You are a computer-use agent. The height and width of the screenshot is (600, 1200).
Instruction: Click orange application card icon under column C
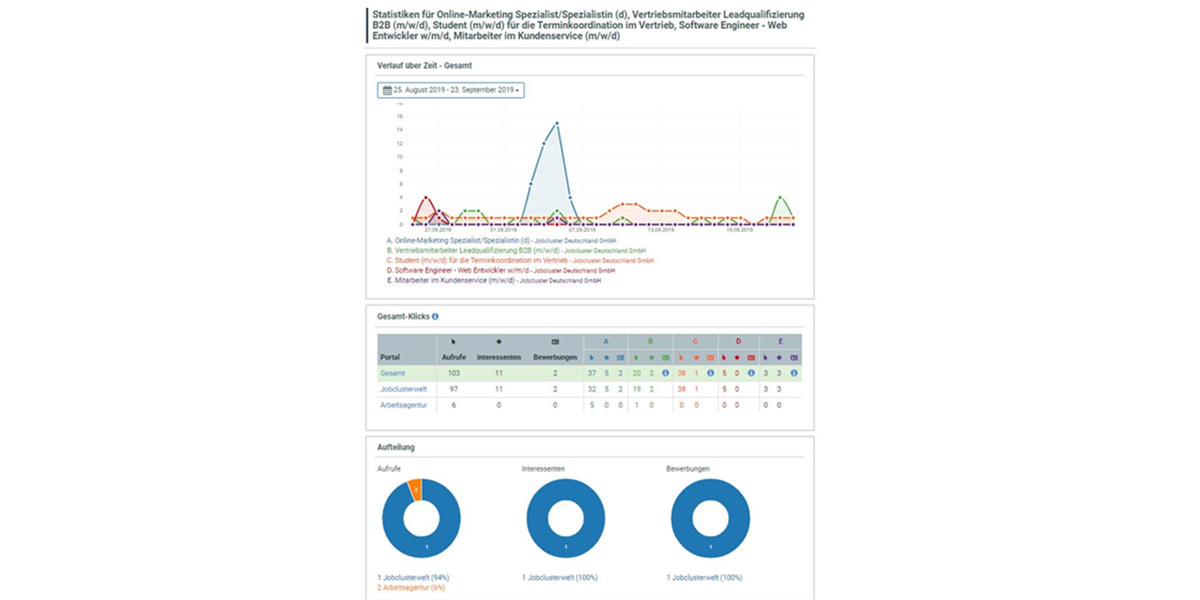pyautogui.click(x=710, y=357)
